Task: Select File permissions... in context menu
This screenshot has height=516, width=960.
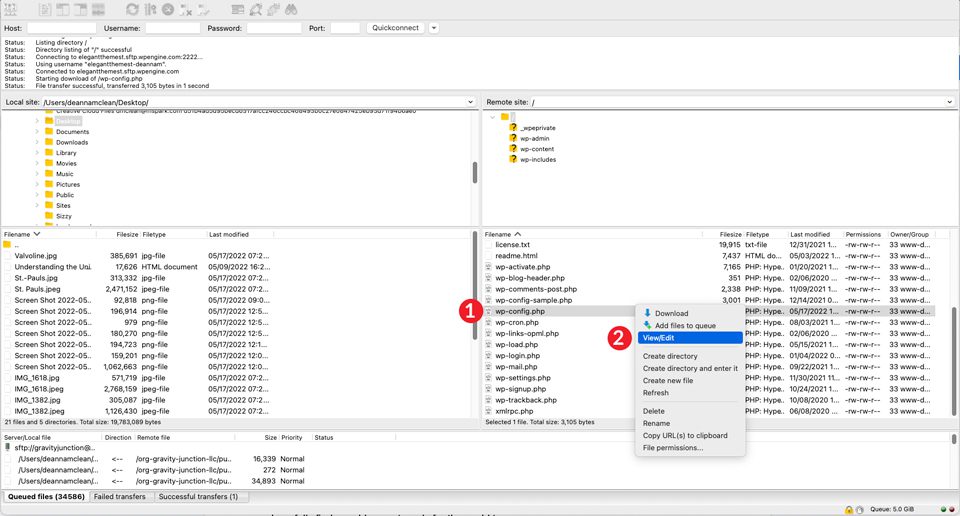Action: point(672,448)
